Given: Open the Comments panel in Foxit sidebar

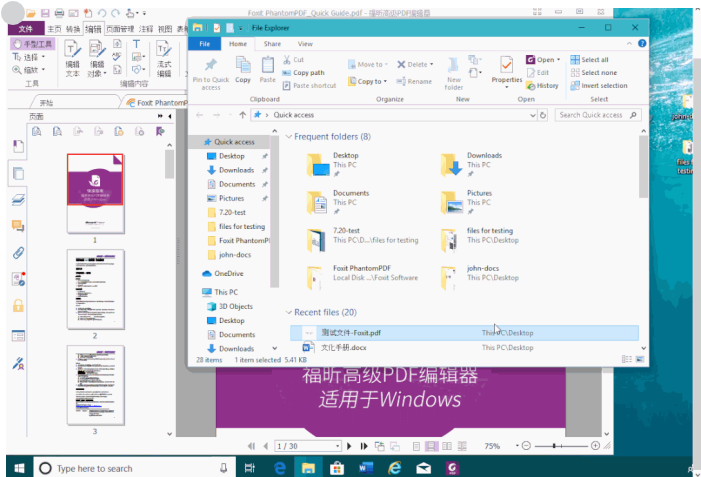Looking at the screenshot, I should click(18, 226).
